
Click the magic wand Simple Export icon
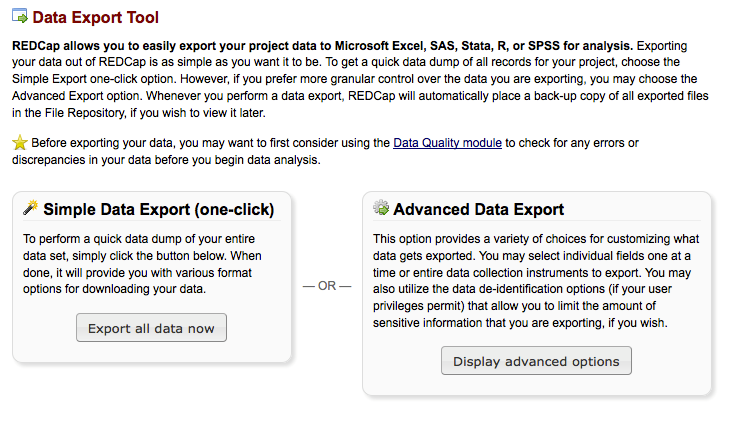[31, 209]
